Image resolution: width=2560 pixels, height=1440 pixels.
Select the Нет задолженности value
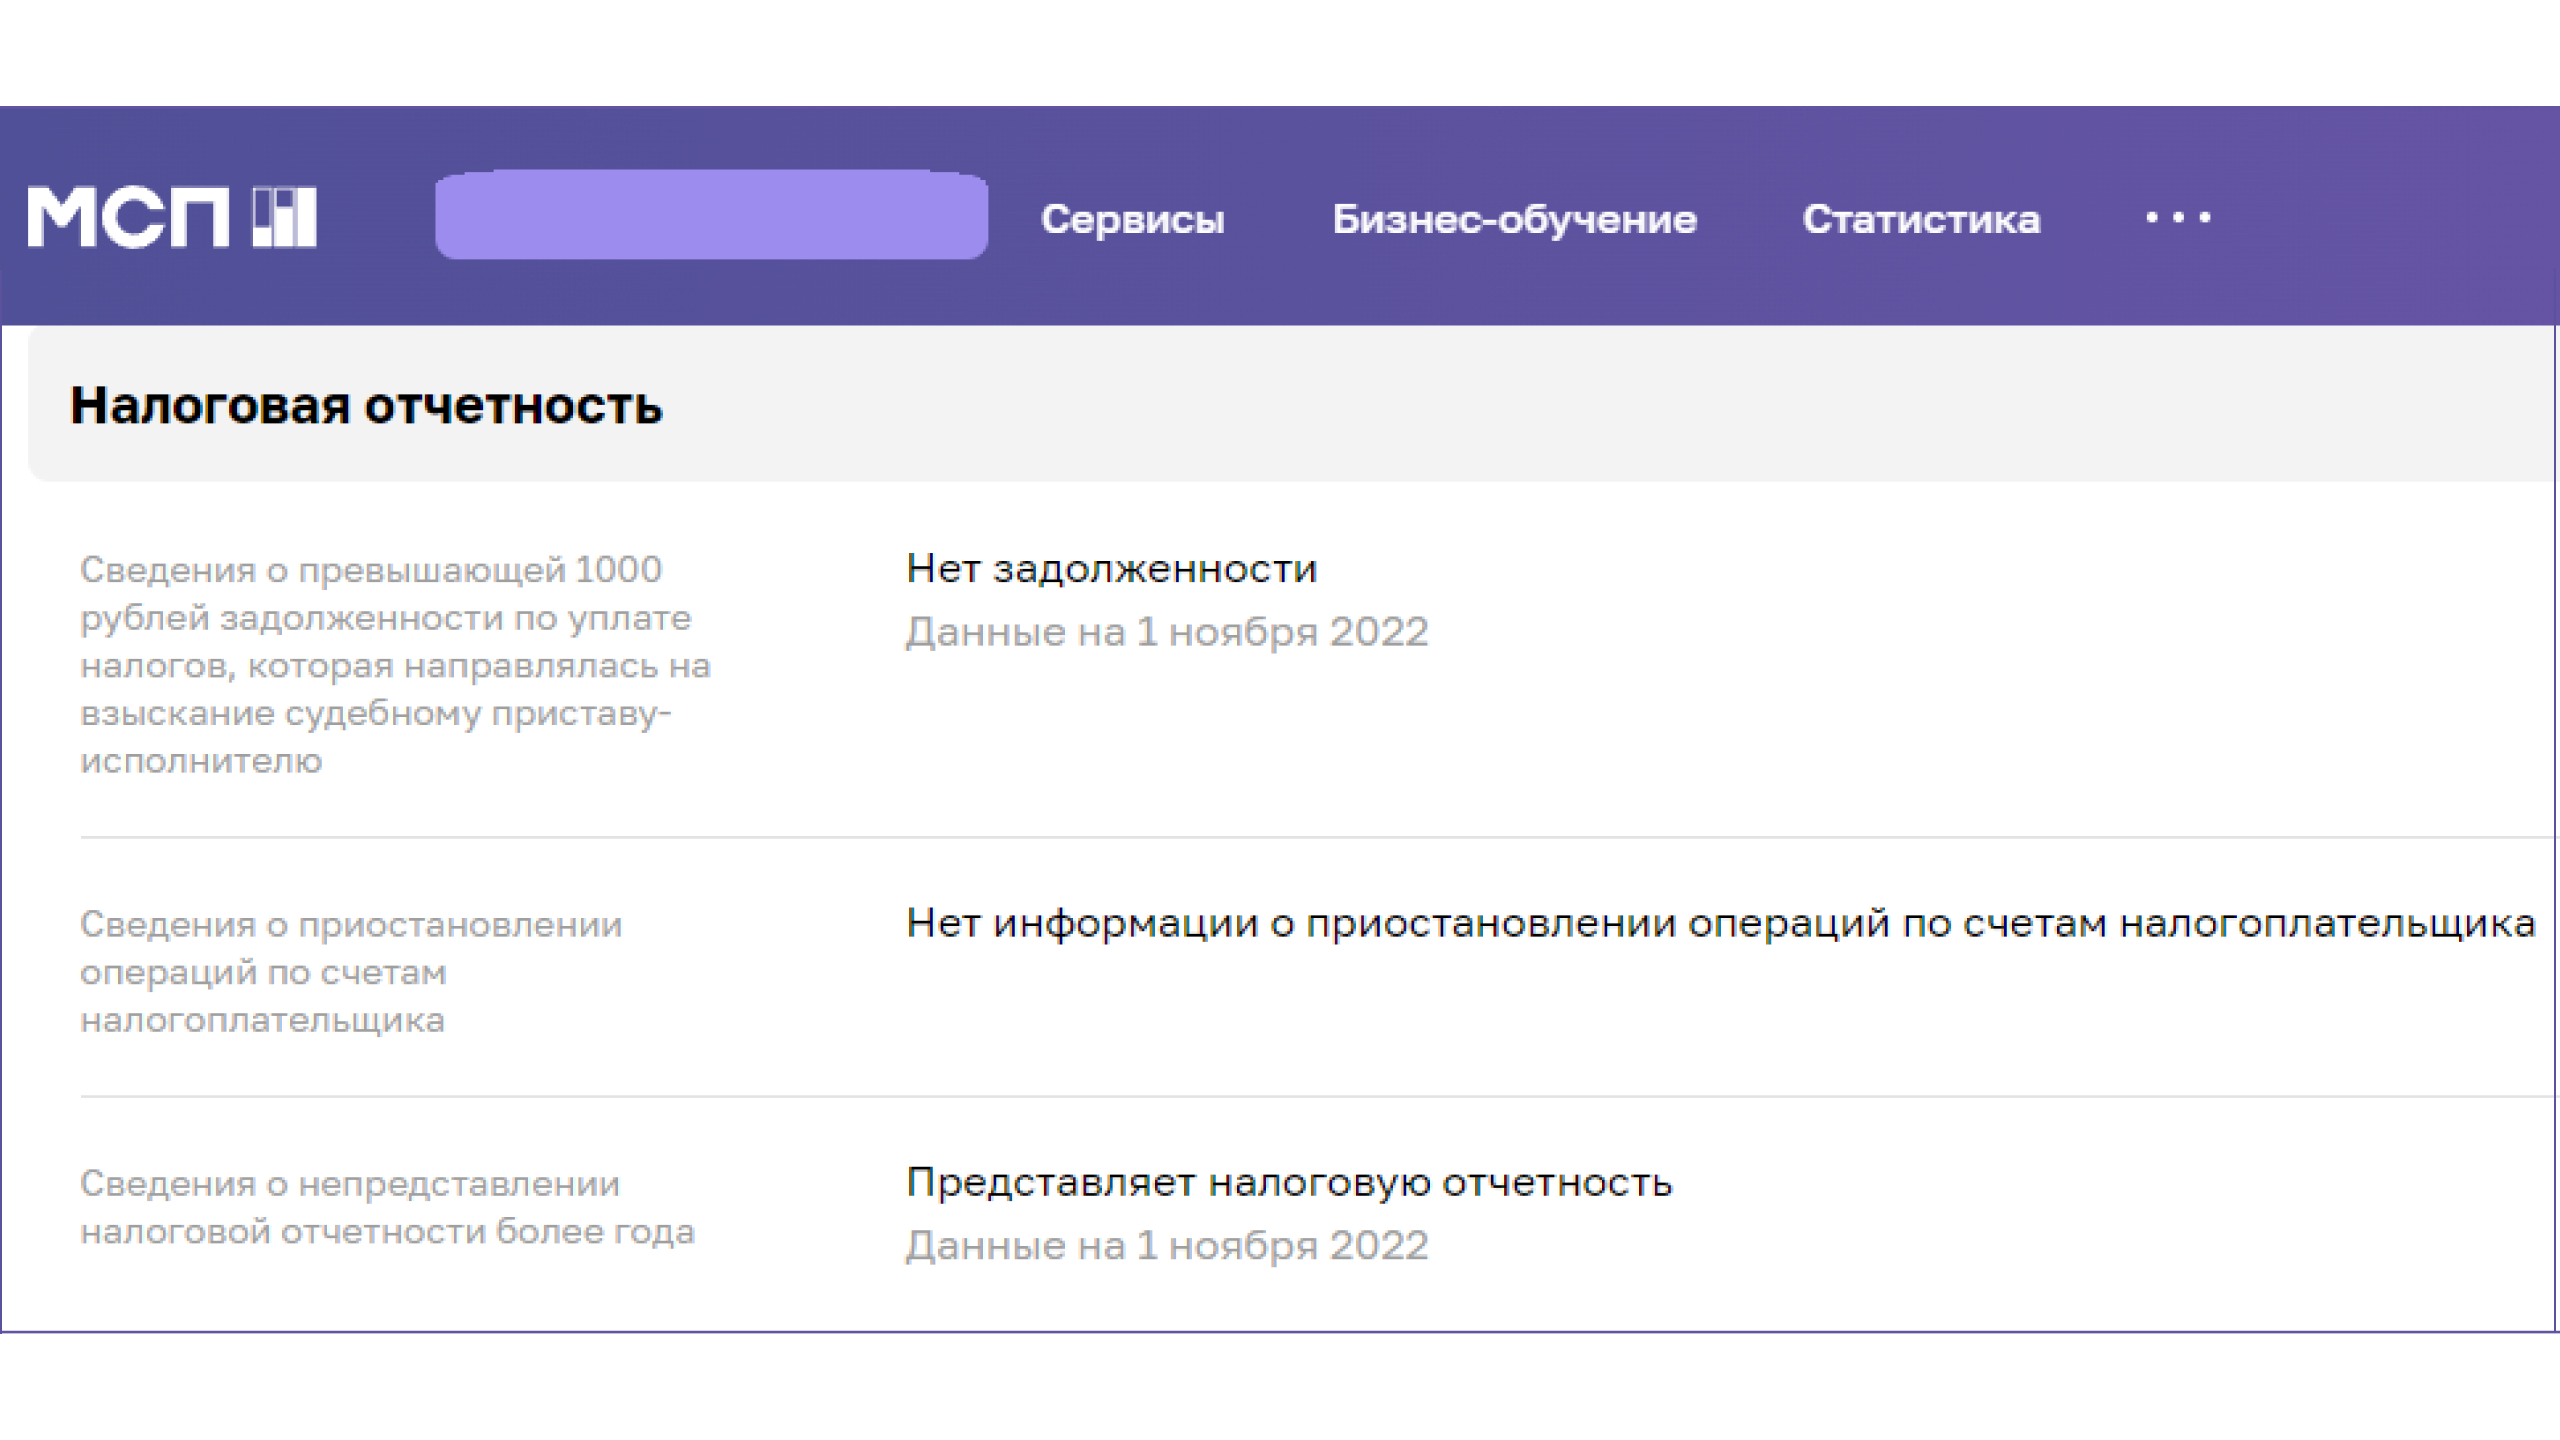point(1112,568)
